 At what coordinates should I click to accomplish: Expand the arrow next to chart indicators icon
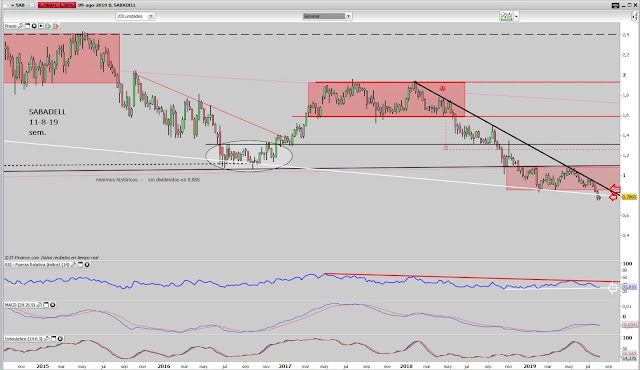tap(516, 16)
